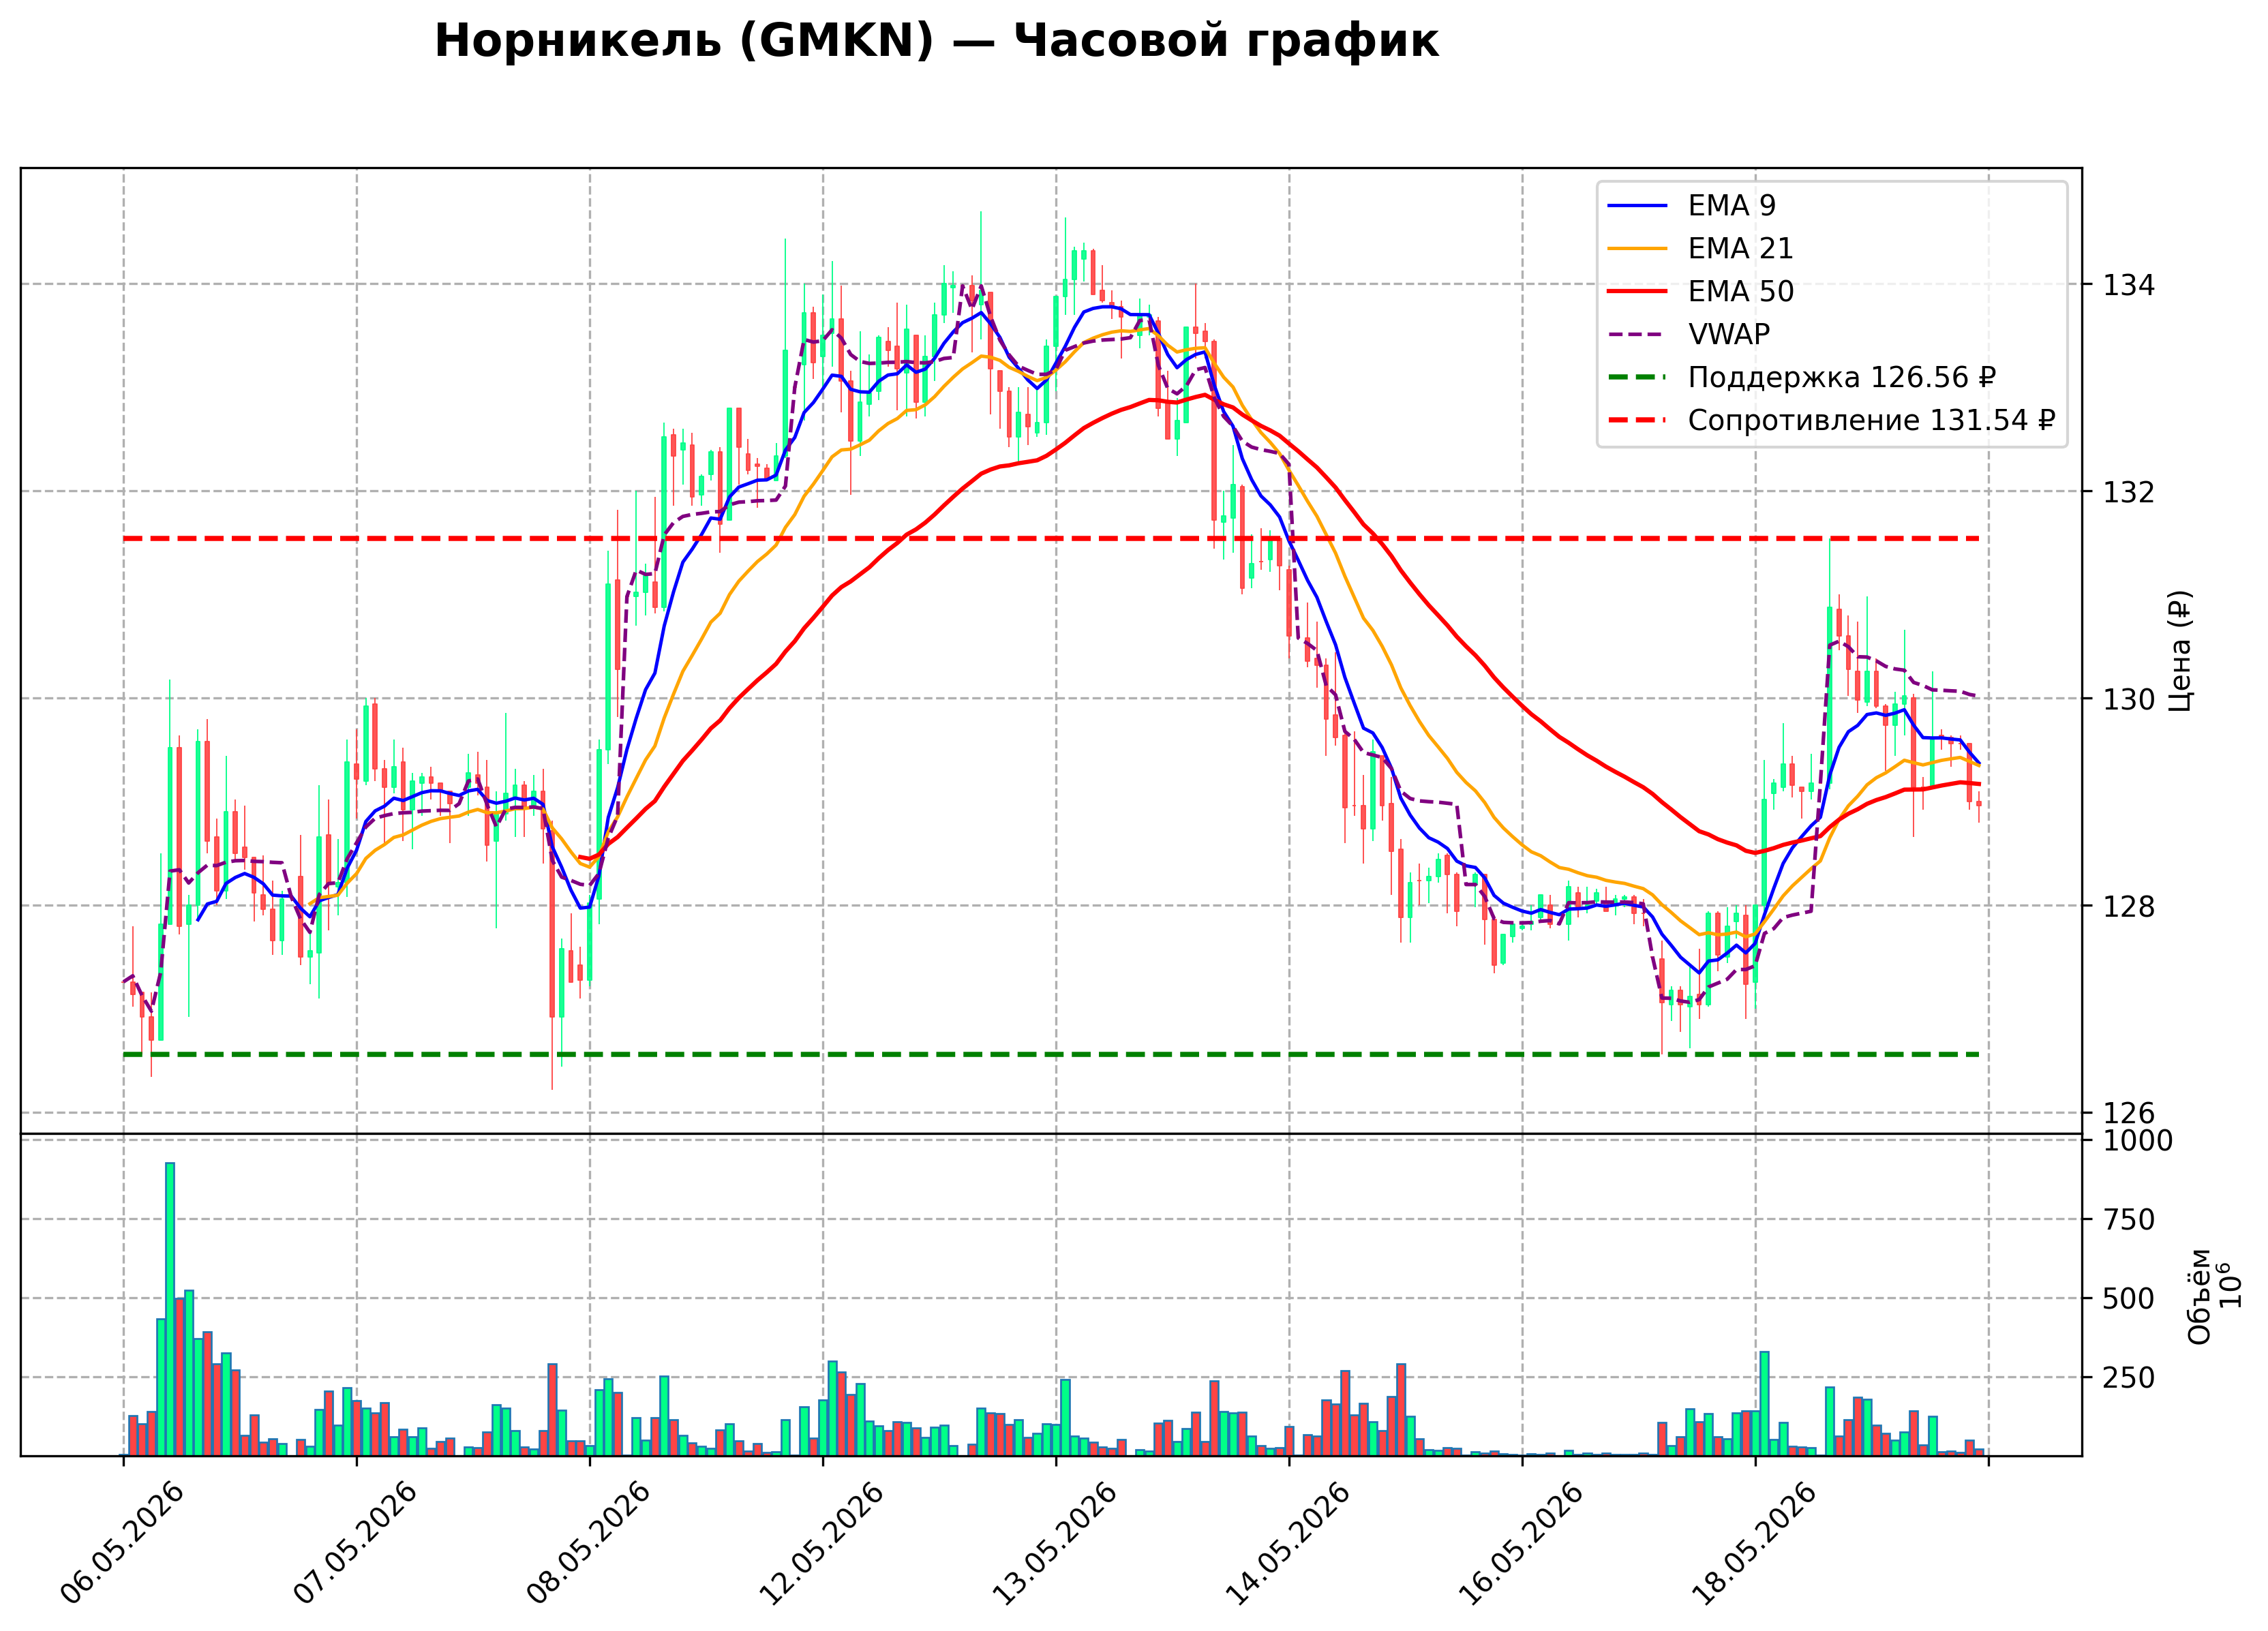Click the date label "08.05.2026"
2268x1631 pixels.
[588, 1543]
